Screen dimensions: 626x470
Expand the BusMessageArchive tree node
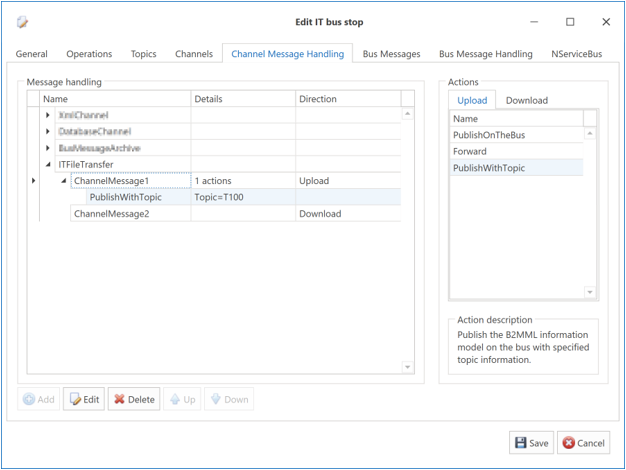tap(48, 148)
